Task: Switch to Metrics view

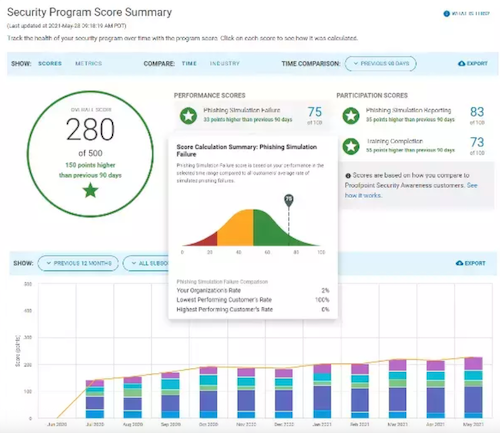Action: coord(88,63)
